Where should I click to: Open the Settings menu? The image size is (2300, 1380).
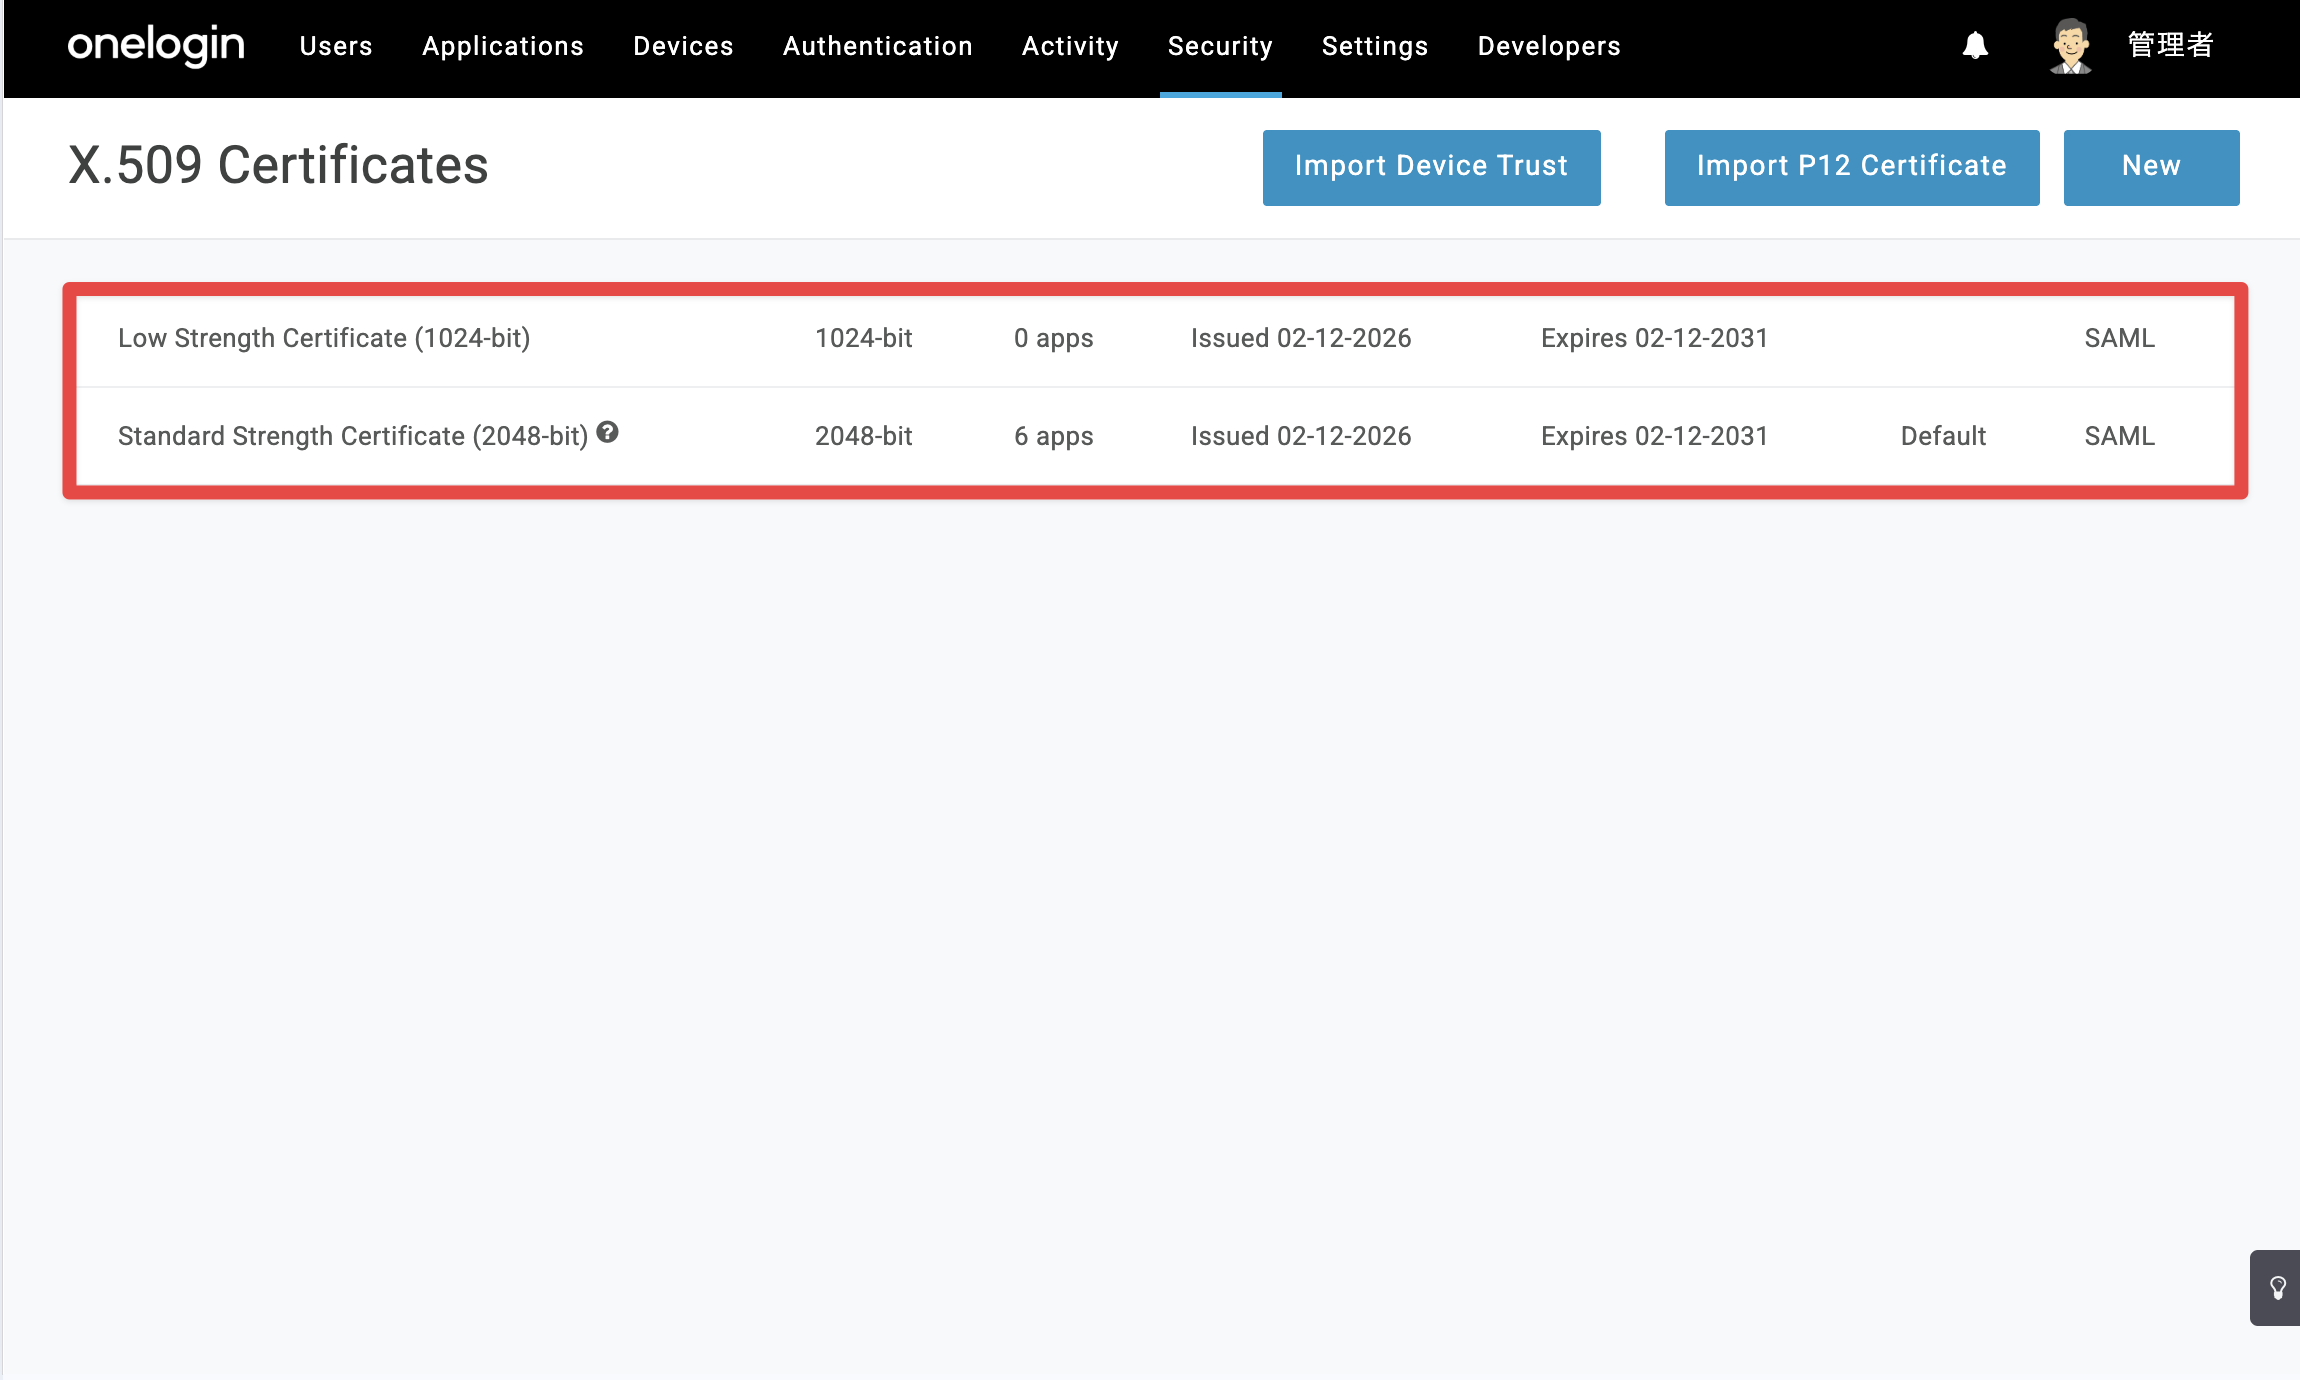coord(1375,46)
